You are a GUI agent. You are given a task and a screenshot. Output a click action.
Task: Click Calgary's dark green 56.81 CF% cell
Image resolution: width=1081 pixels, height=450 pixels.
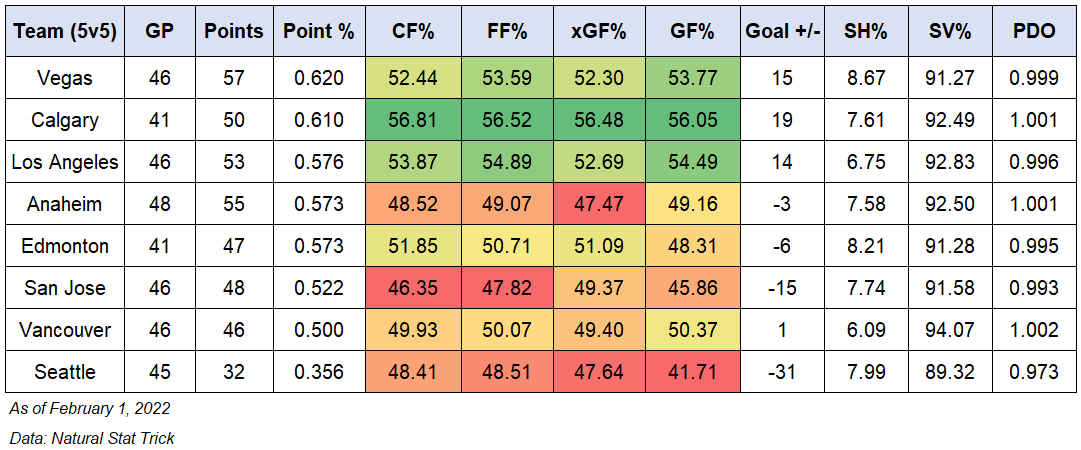click(x=413, y=120)
